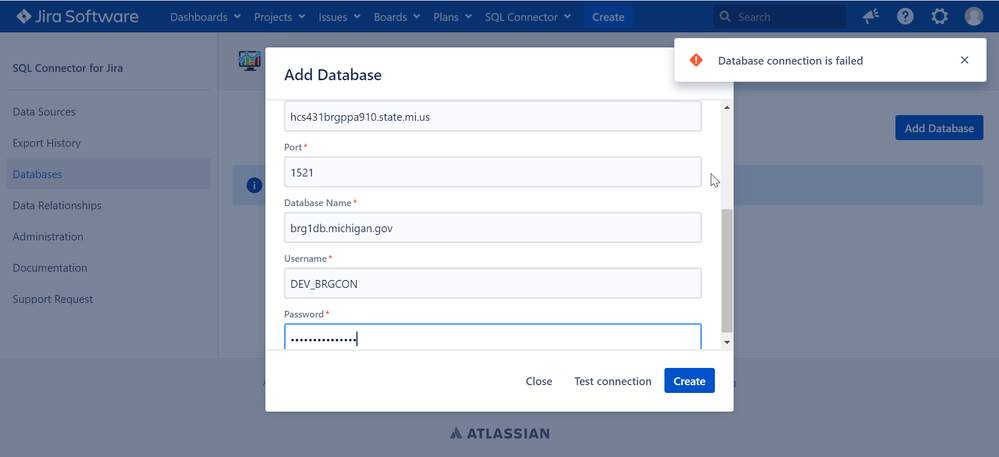
Task: Click the host field hcs431brgppa910.state.mi.us
Action: click(492, 117)
